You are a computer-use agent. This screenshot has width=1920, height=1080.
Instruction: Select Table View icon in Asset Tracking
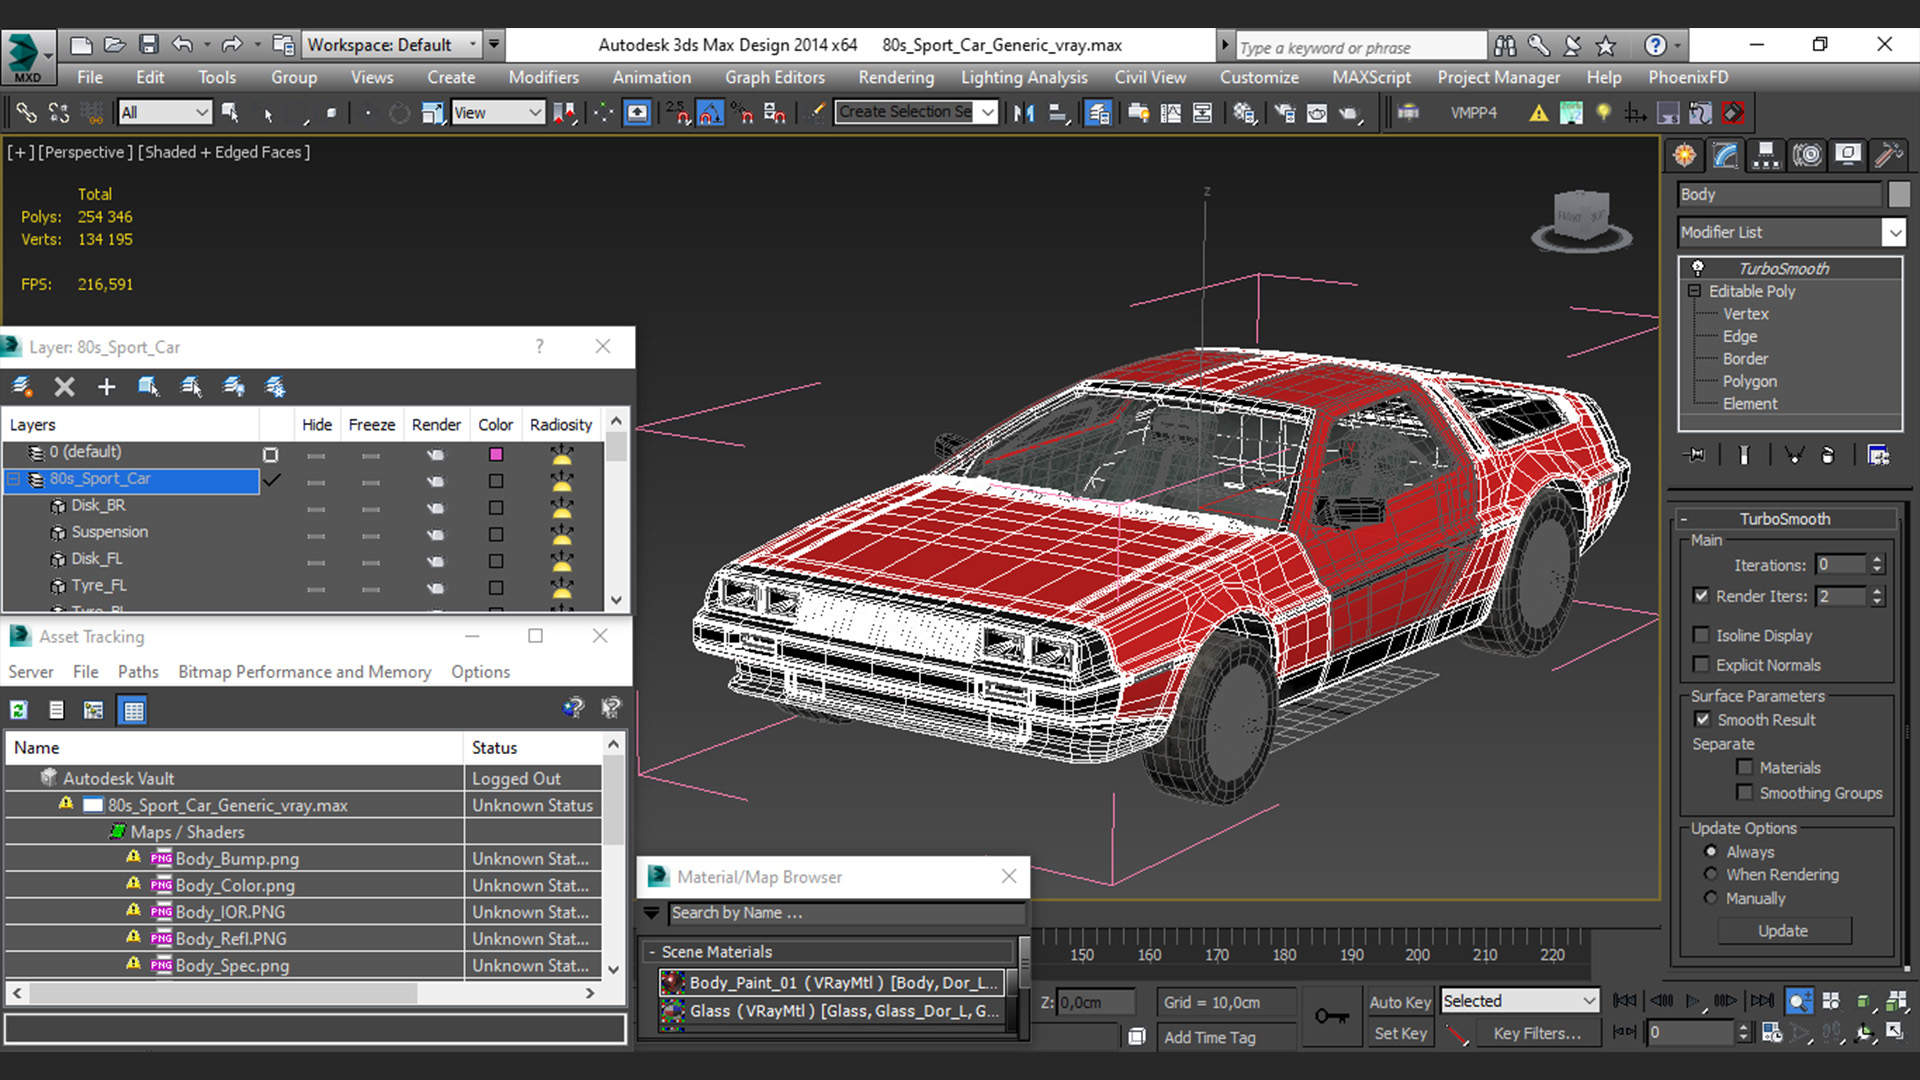pyautogui.click(x=132, y=710)
